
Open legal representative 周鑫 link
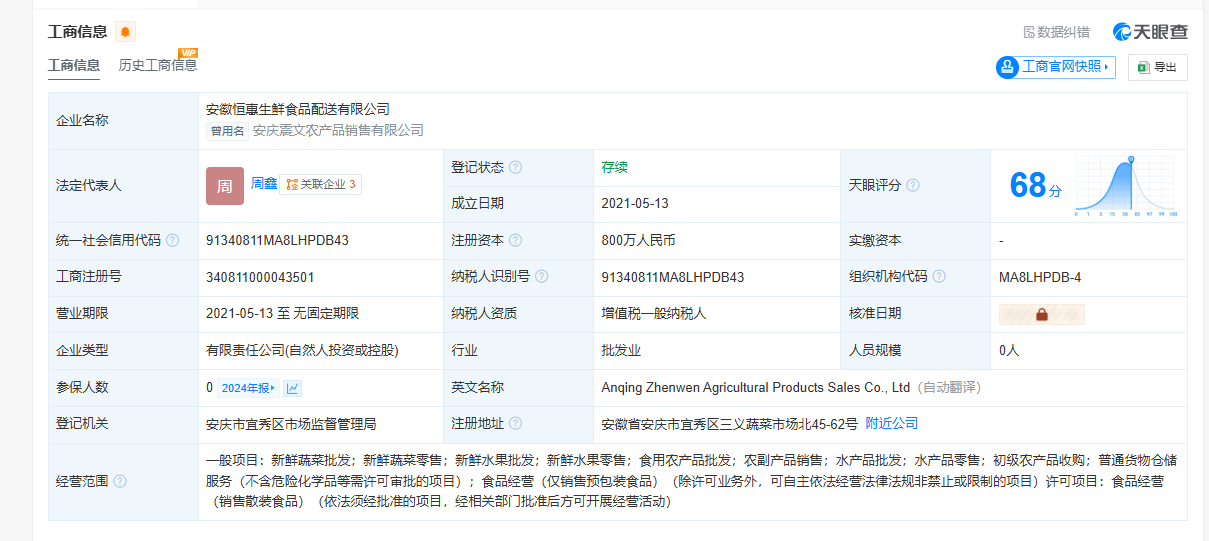264,184
